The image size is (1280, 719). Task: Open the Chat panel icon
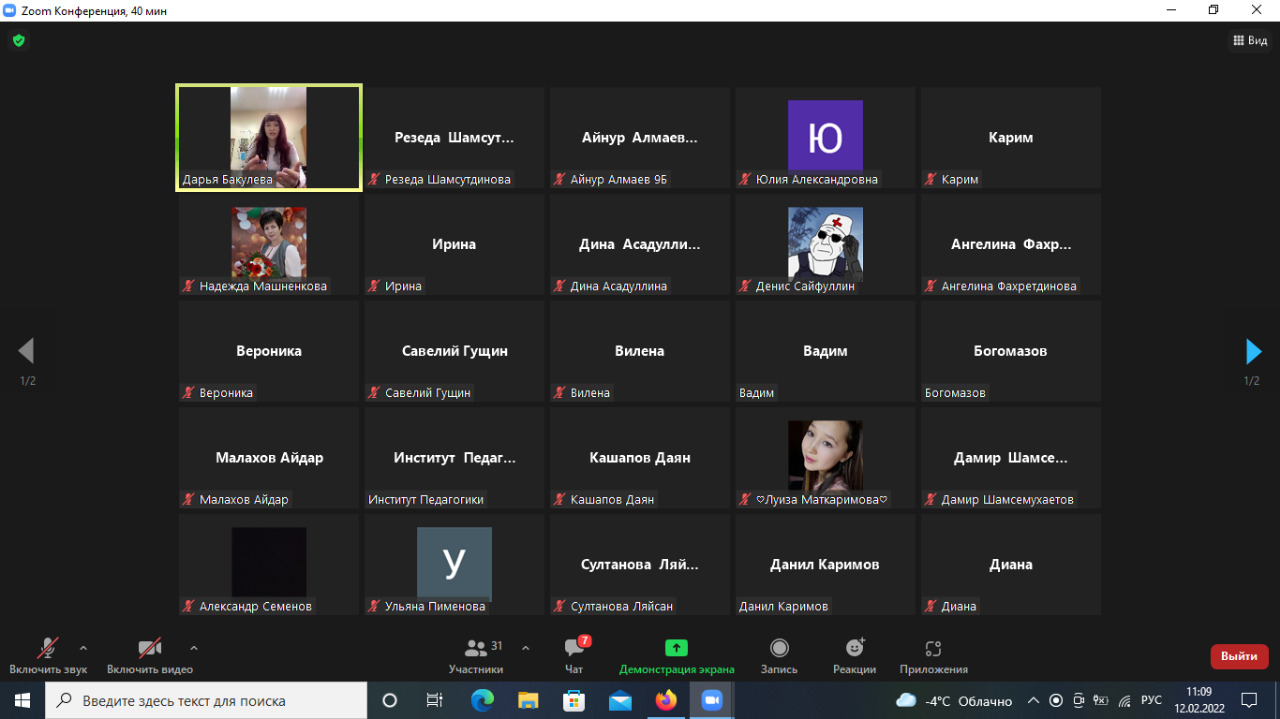pyautogui.click(x=574, y=648)
